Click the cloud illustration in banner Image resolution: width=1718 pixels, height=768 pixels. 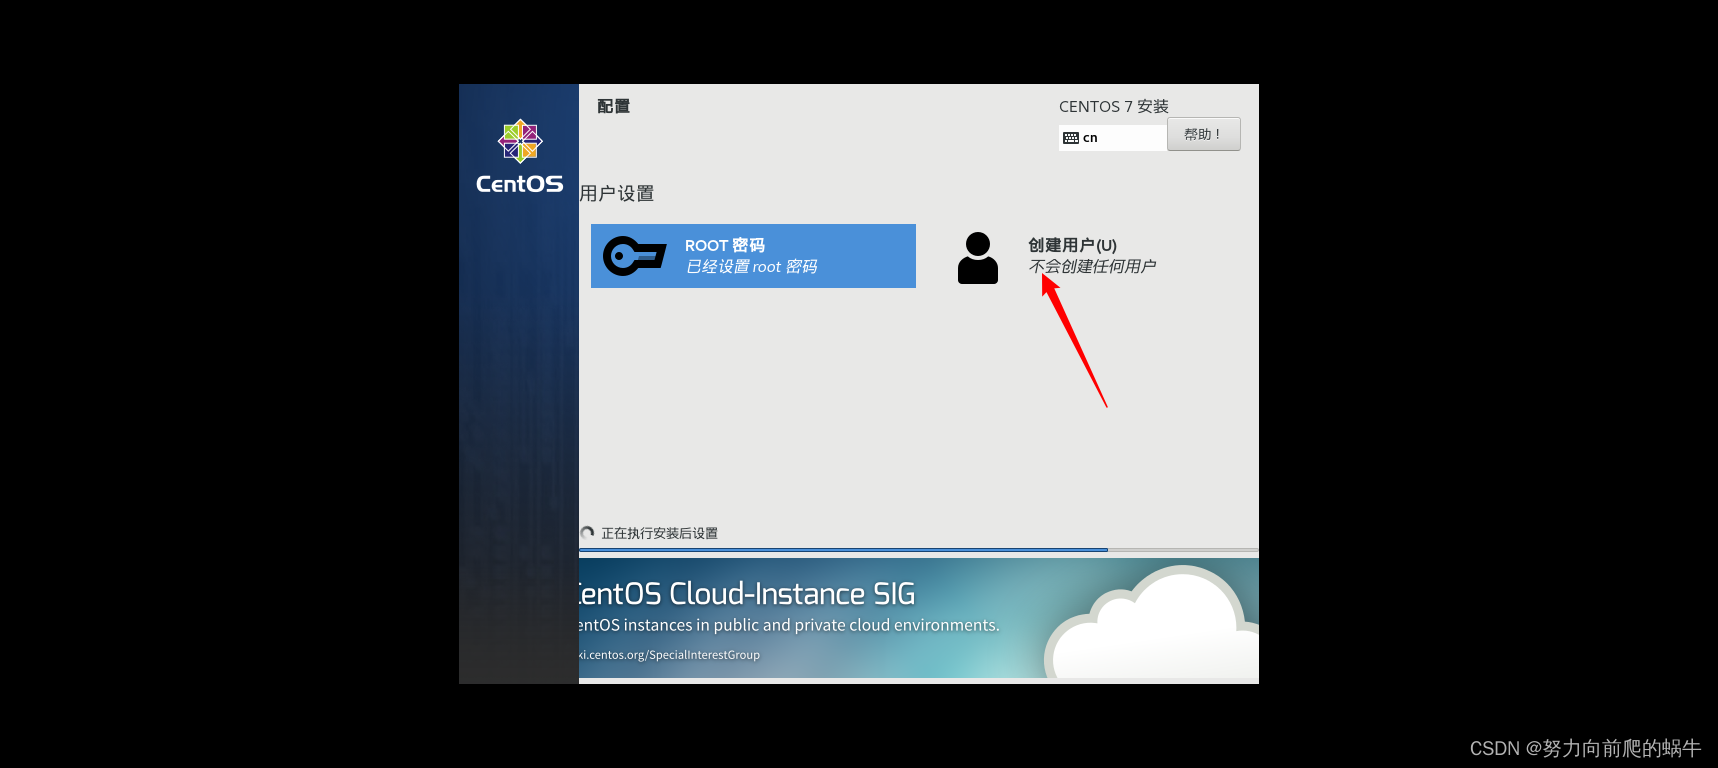1150,622
